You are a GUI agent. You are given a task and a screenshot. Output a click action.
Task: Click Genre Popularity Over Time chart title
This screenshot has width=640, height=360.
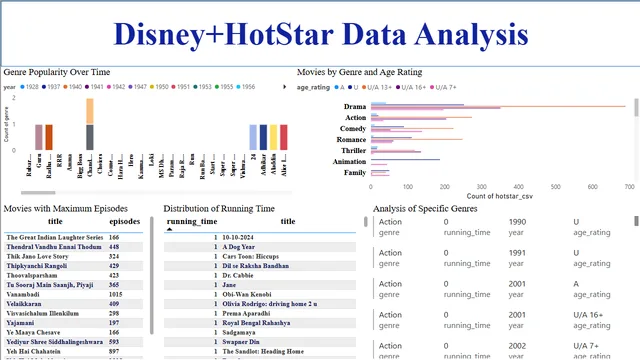[57, 72]
